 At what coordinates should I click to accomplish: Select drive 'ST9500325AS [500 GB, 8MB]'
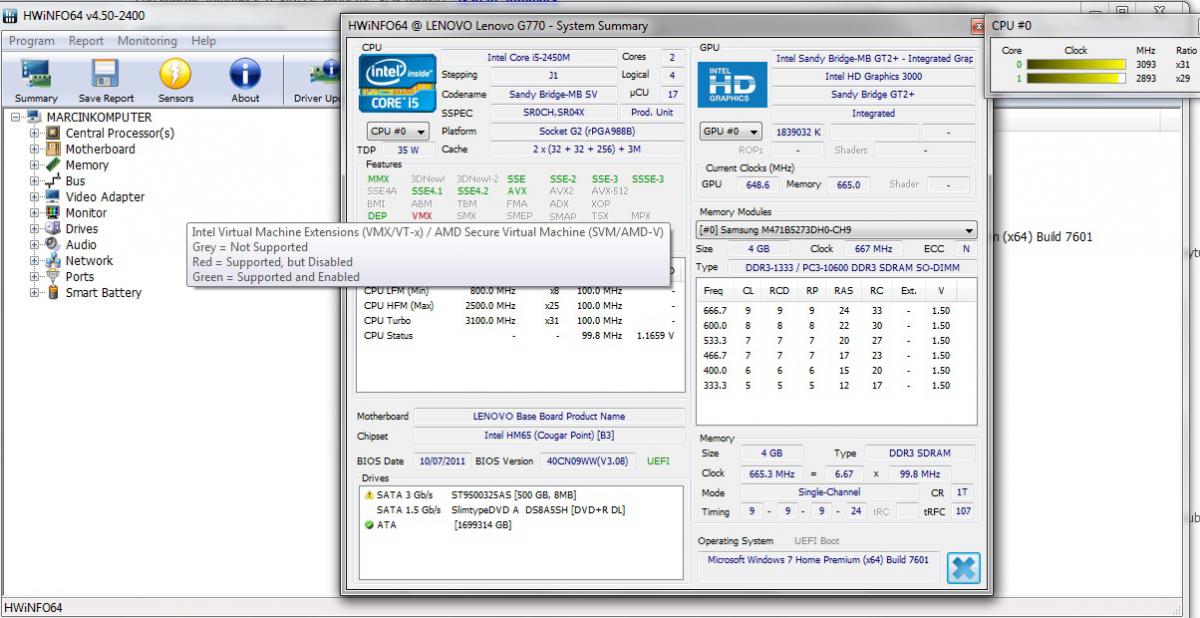tap(513, 495)
